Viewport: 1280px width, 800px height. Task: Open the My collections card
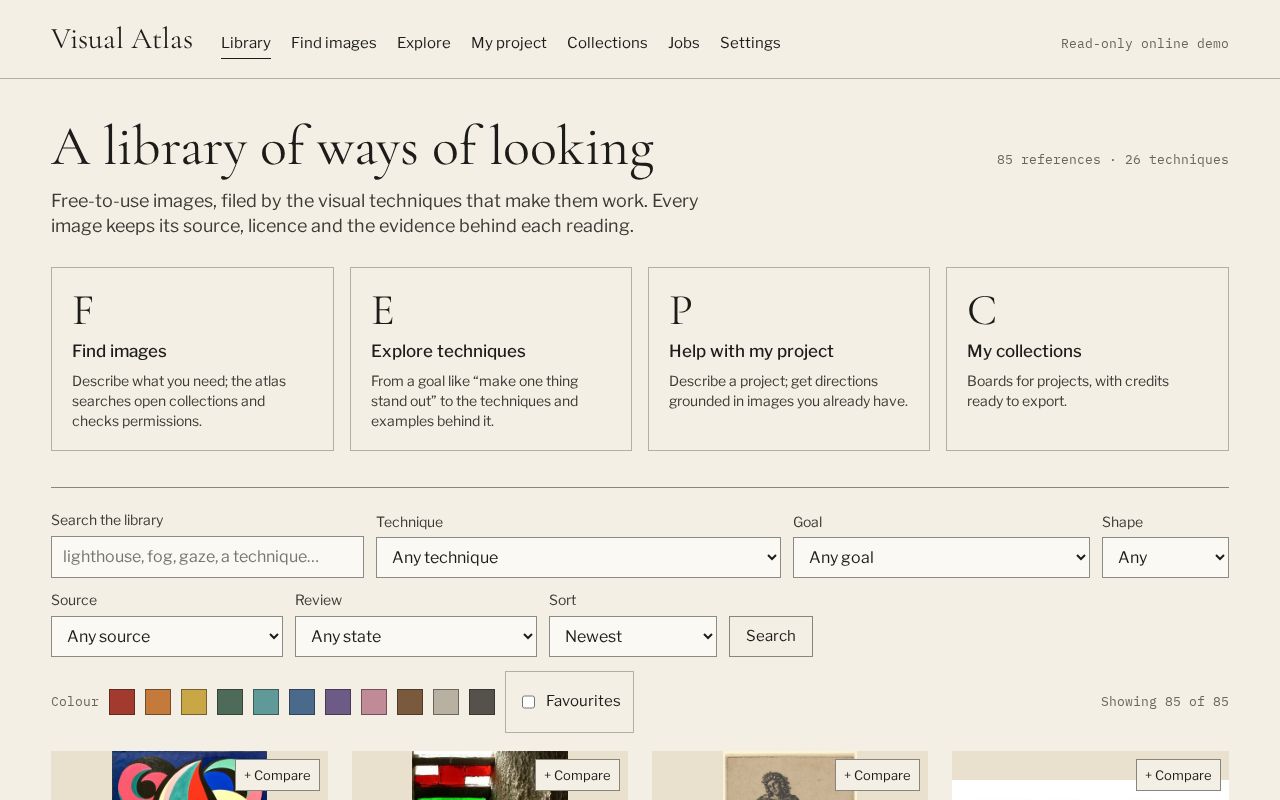coord(1087,359)
